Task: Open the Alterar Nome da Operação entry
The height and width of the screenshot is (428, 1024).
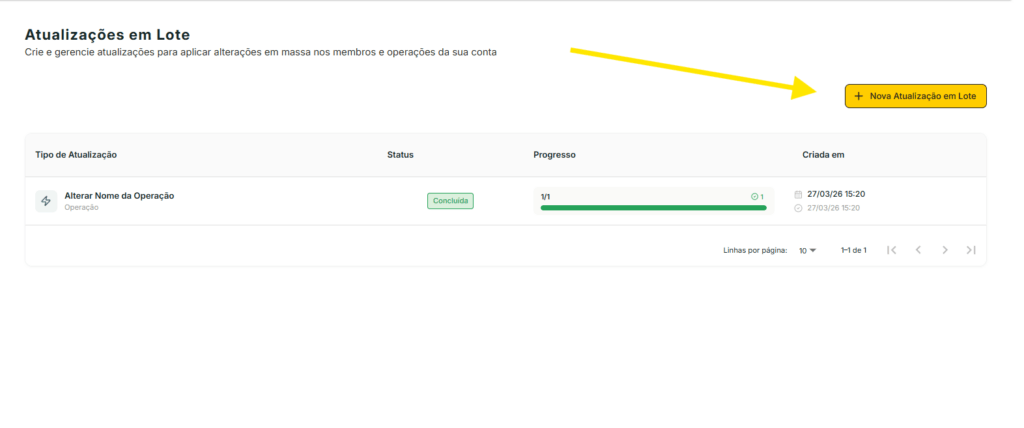Action: tap(119, 196)
